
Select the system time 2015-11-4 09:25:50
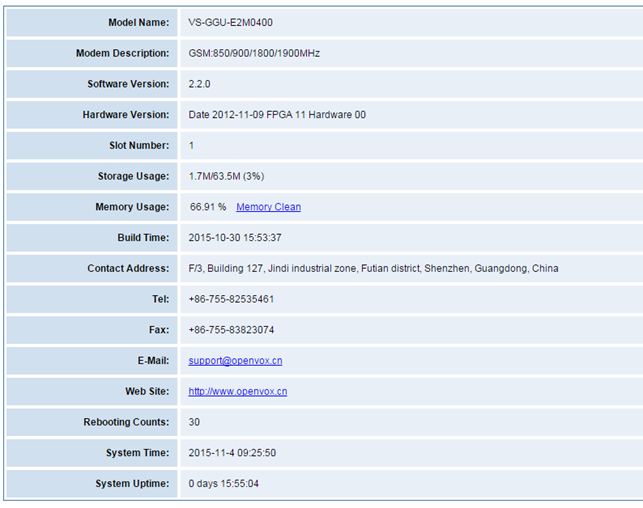point(232,453)
